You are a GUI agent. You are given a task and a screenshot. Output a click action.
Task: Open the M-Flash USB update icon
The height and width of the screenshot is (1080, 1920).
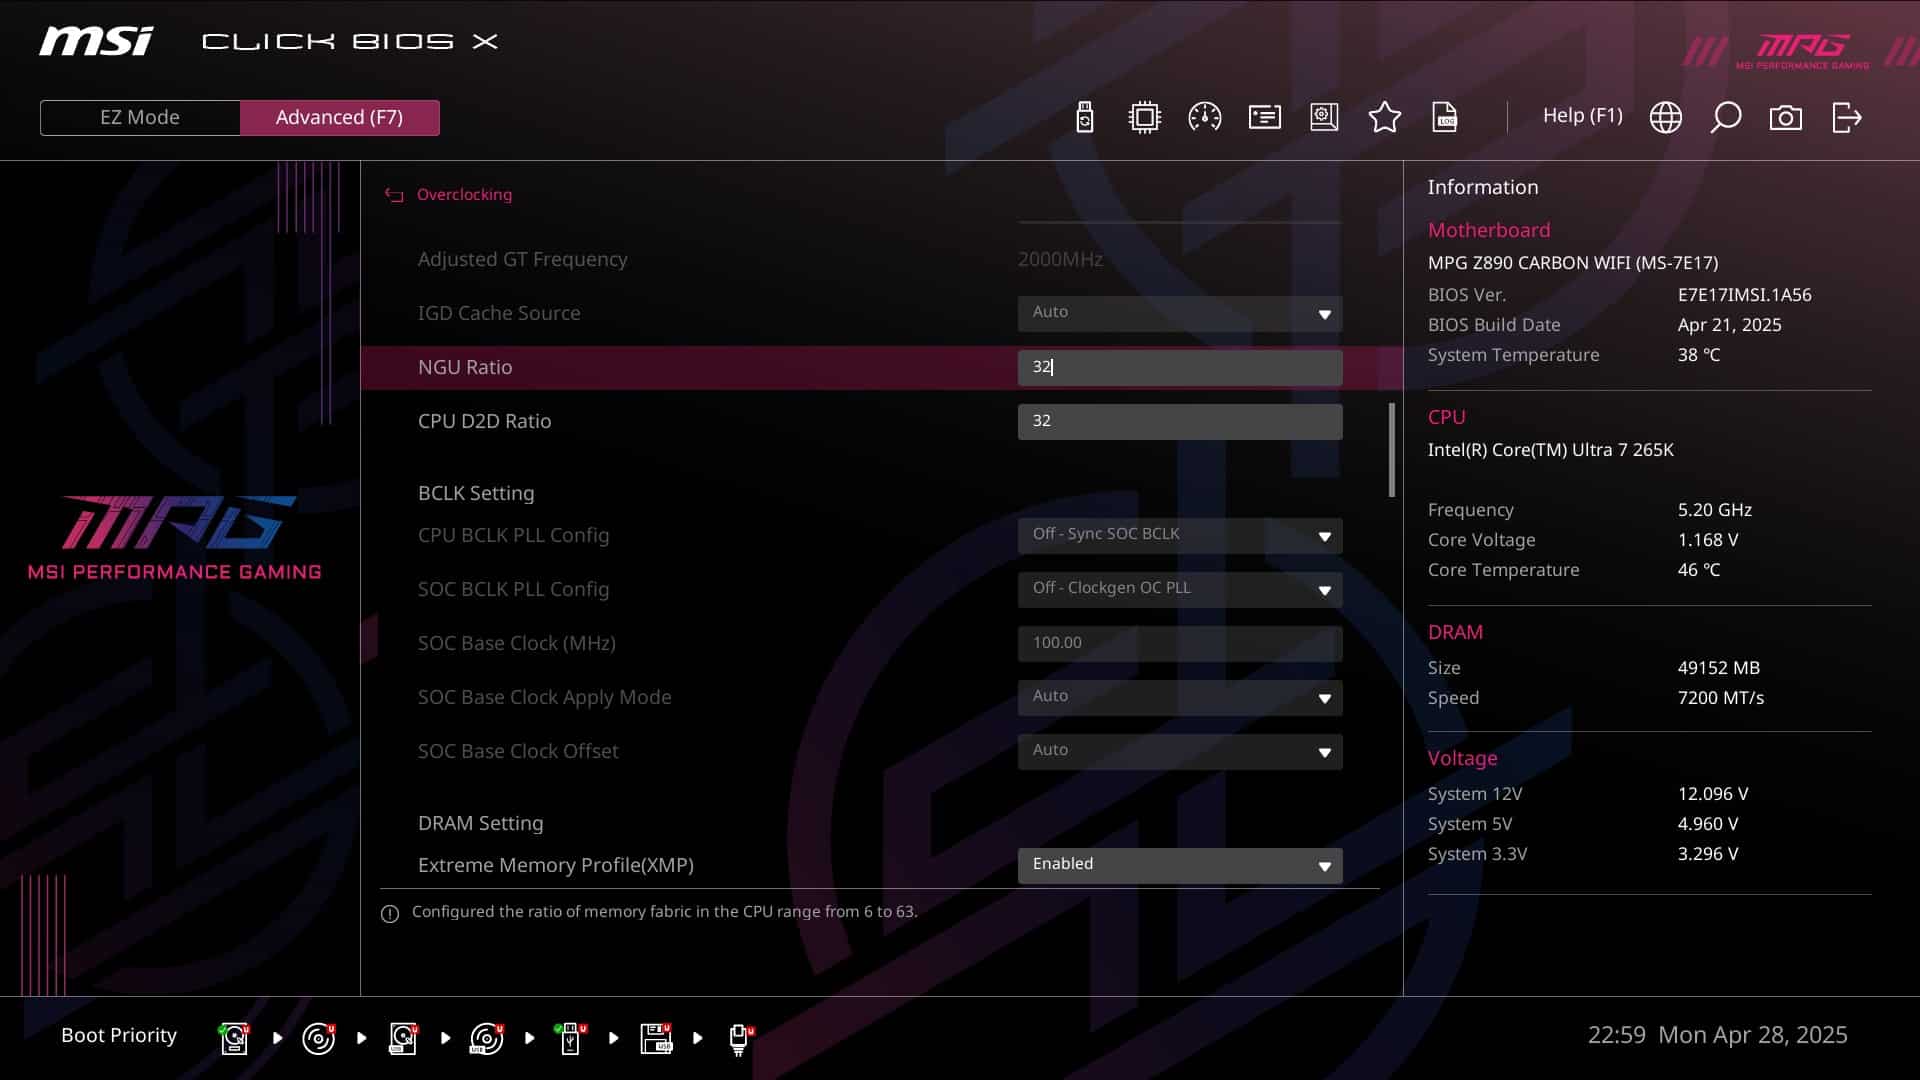tap(1085, 117)
